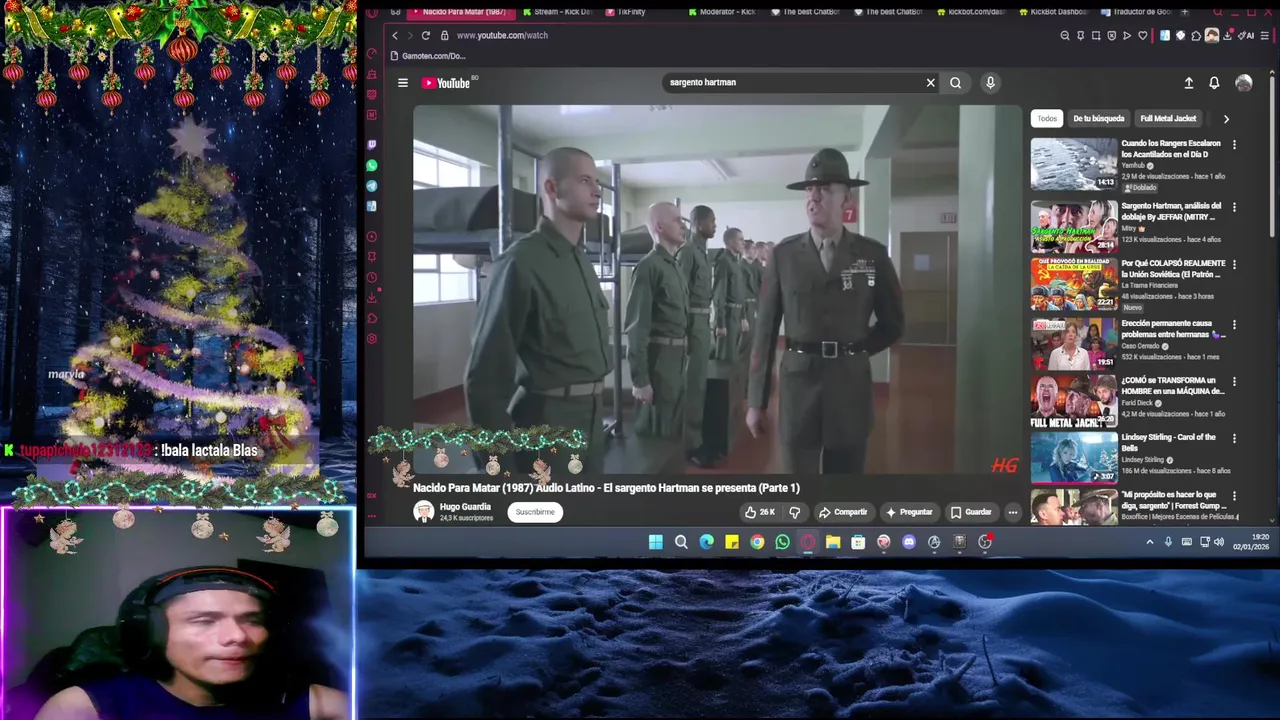Switch to the 'Traductor de Google' tab

pyautogui.click(x=1135, y=12)
